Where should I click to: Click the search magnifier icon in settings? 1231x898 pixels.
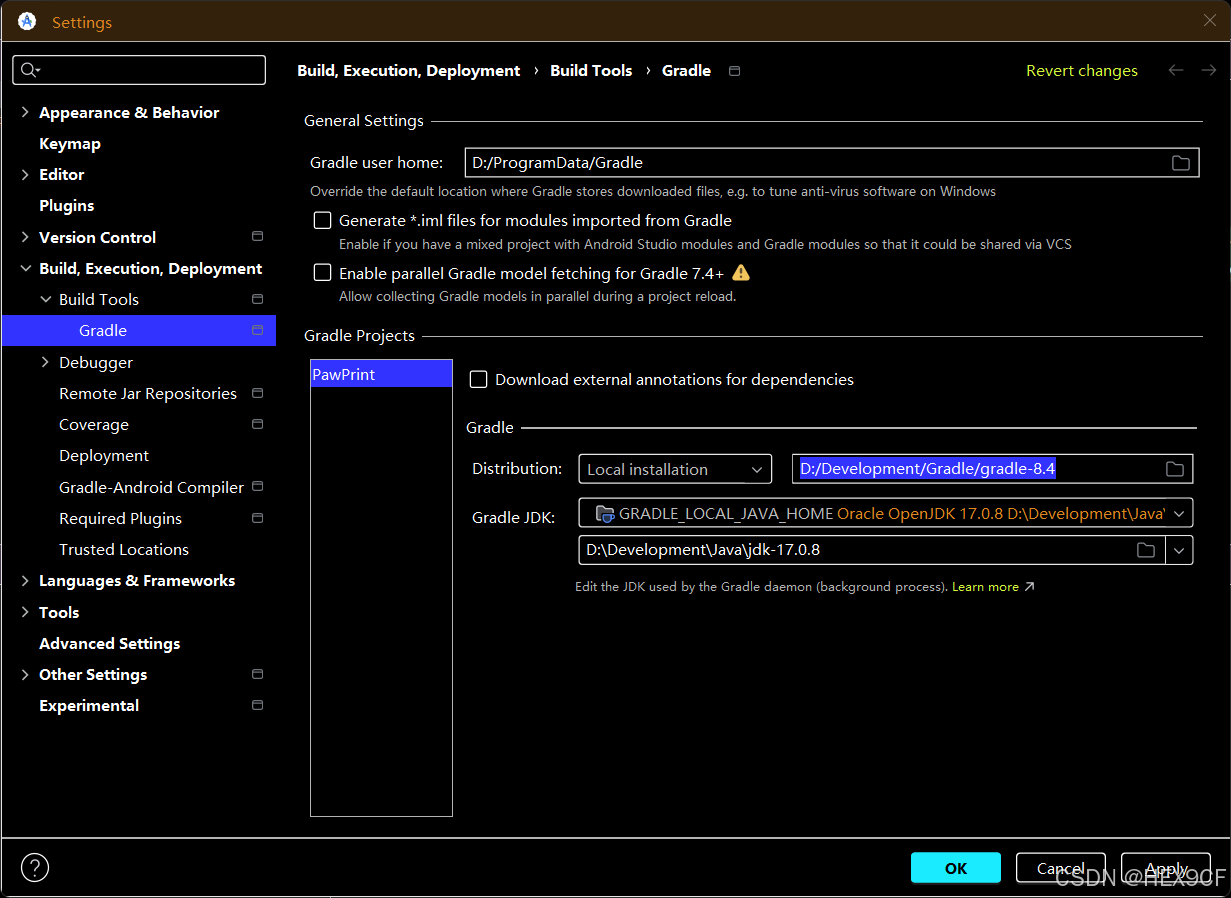point(29,70)
